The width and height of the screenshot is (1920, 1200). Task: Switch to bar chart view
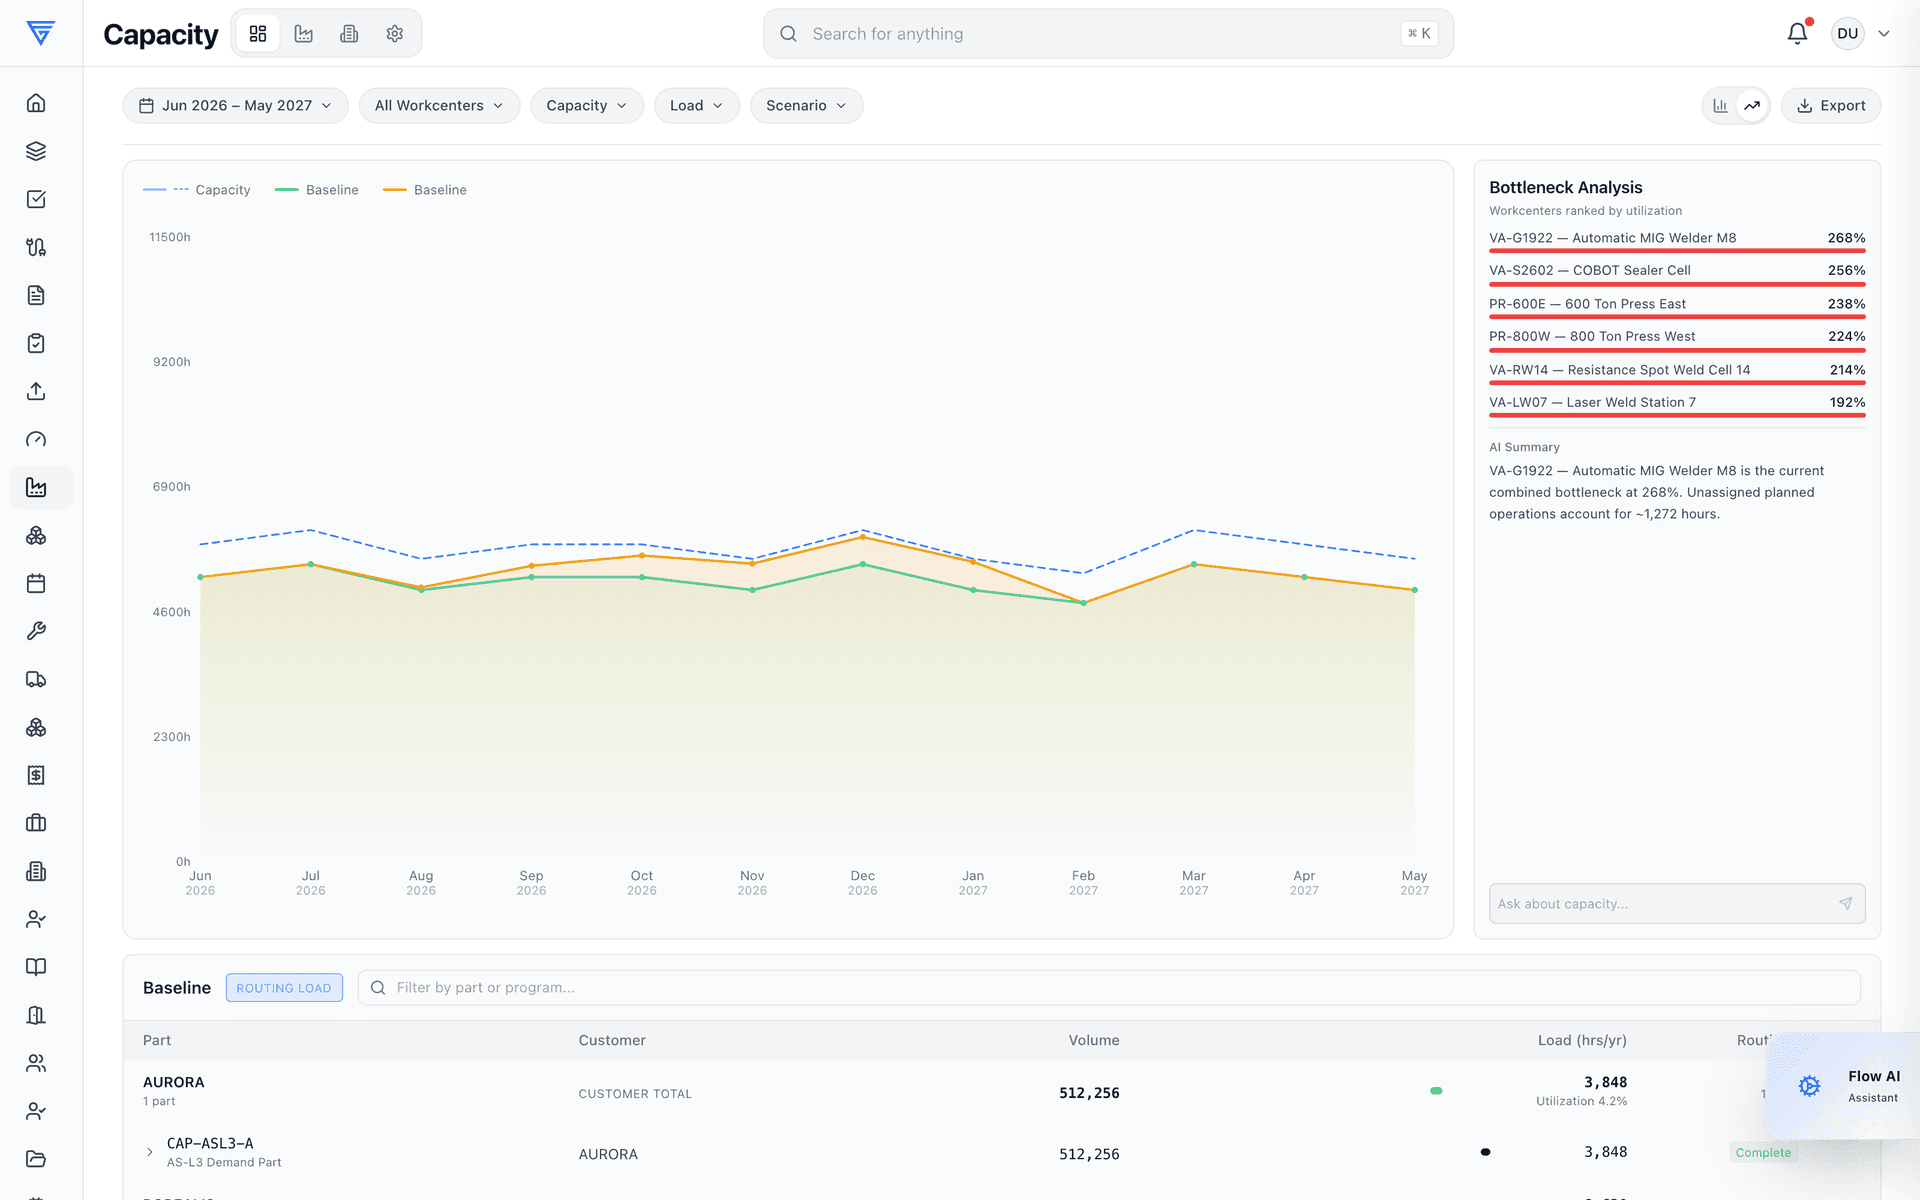point(1720,105)
